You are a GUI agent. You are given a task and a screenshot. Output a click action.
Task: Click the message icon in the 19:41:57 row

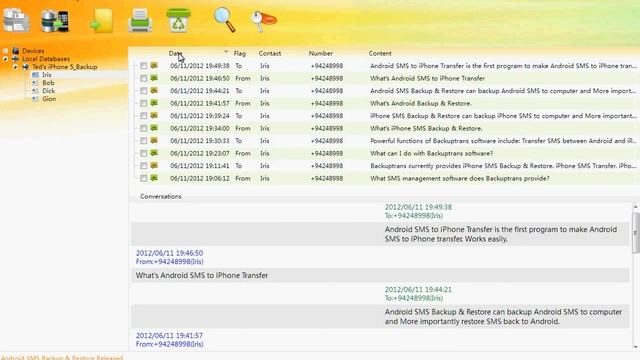[154, 103]
